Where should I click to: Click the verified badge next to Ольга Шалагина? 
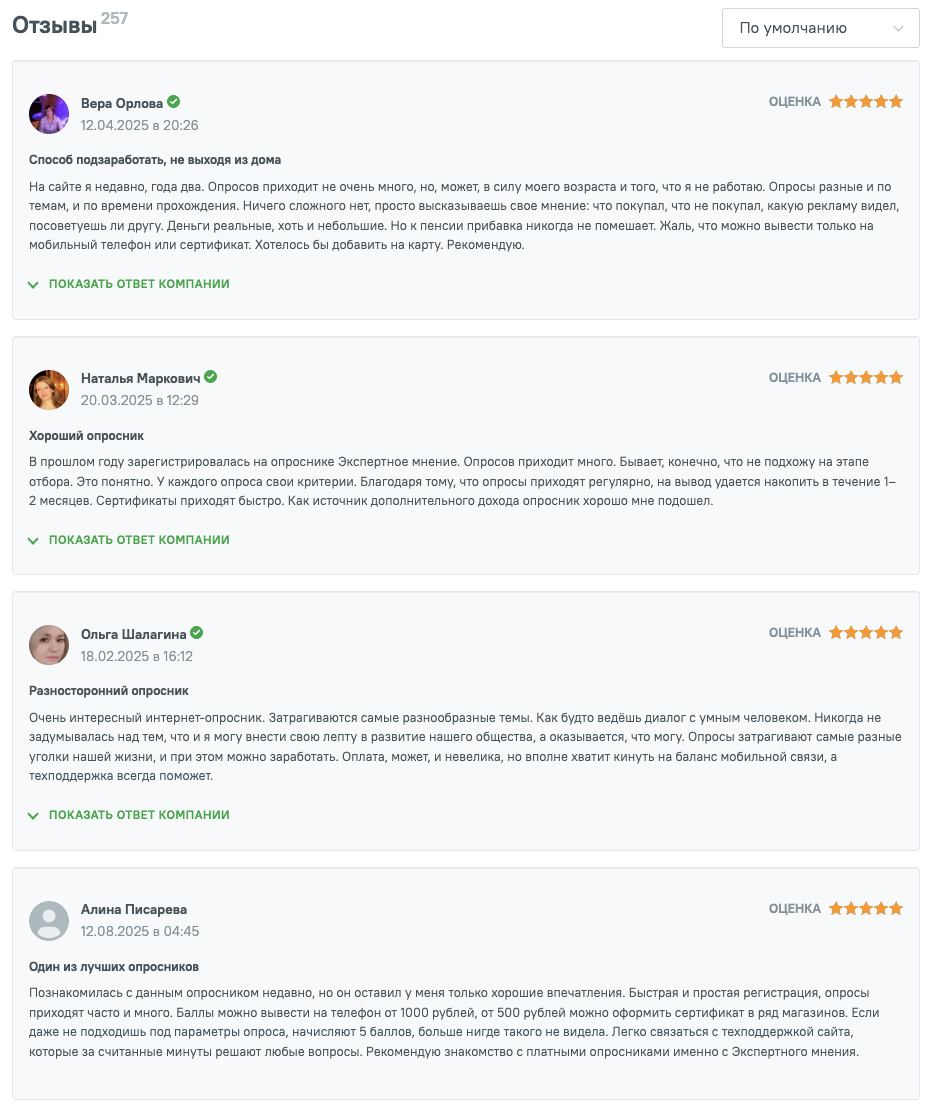click(197, 633)
